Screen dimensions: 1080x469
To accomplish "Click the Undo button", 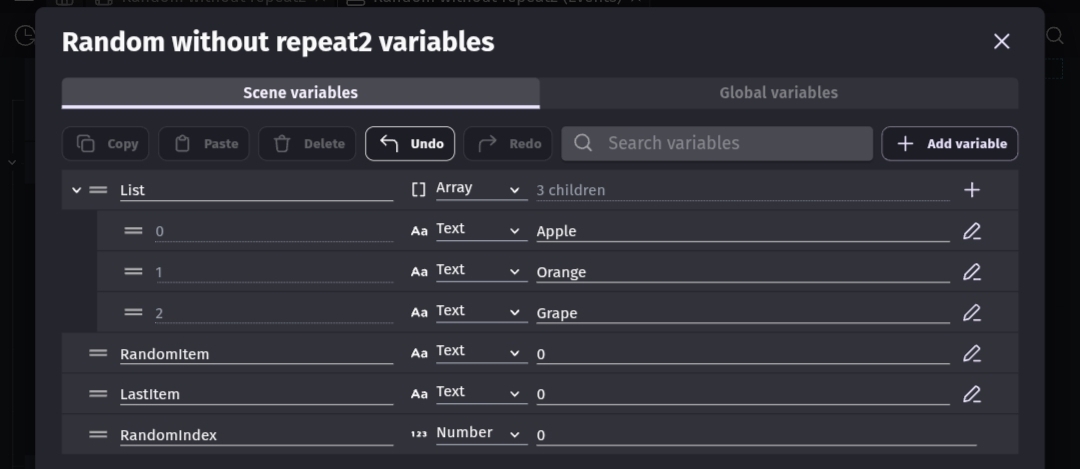I will (410, 144).
